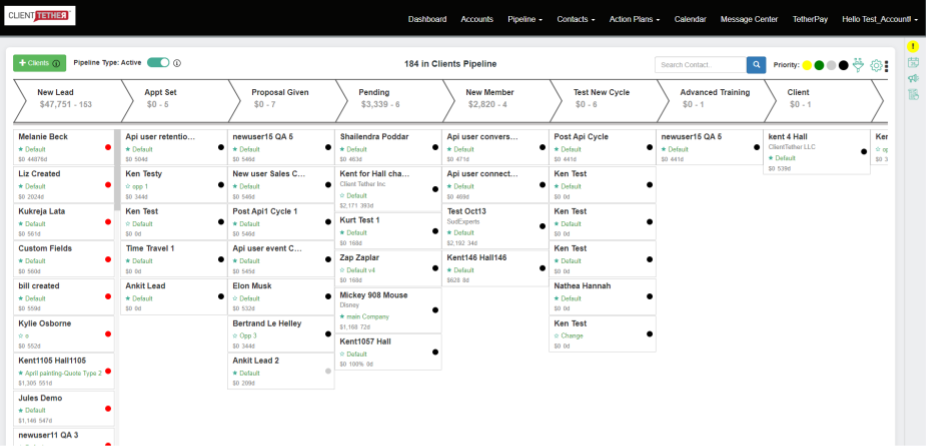Open the Dashboard page
The width and height of the screenshot is (927, 448).
click(427, 19)
